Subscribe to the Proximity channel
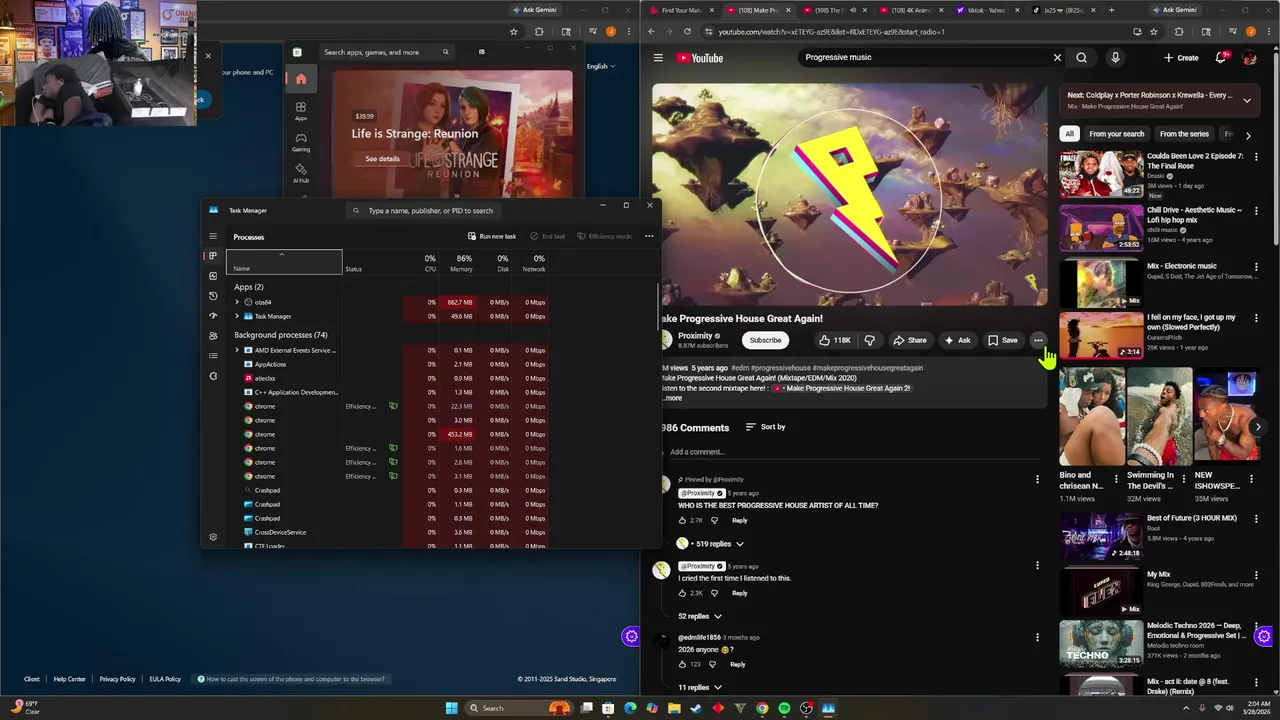 765,340
